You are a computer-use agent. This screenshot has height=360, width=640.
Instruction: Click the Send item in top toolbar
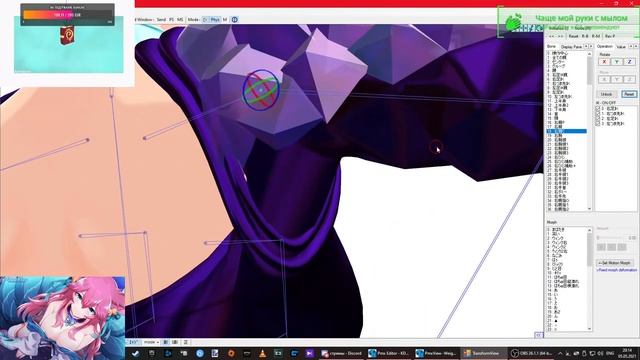[161, 20]
